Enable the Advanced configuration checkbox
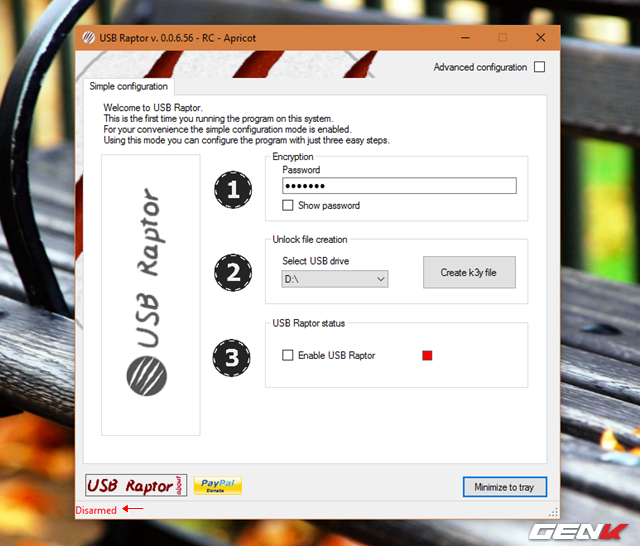 (x=539, y=67)
